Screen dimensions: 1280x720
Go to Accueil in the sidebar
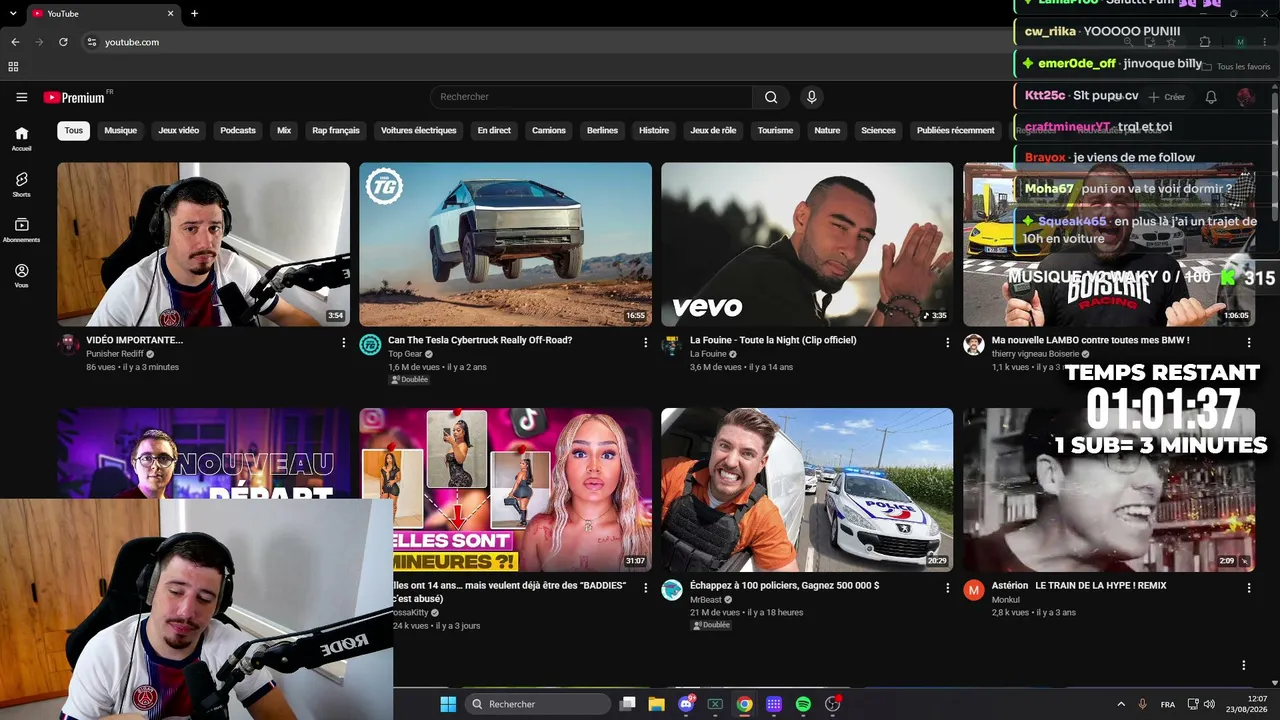coord(22,138)
